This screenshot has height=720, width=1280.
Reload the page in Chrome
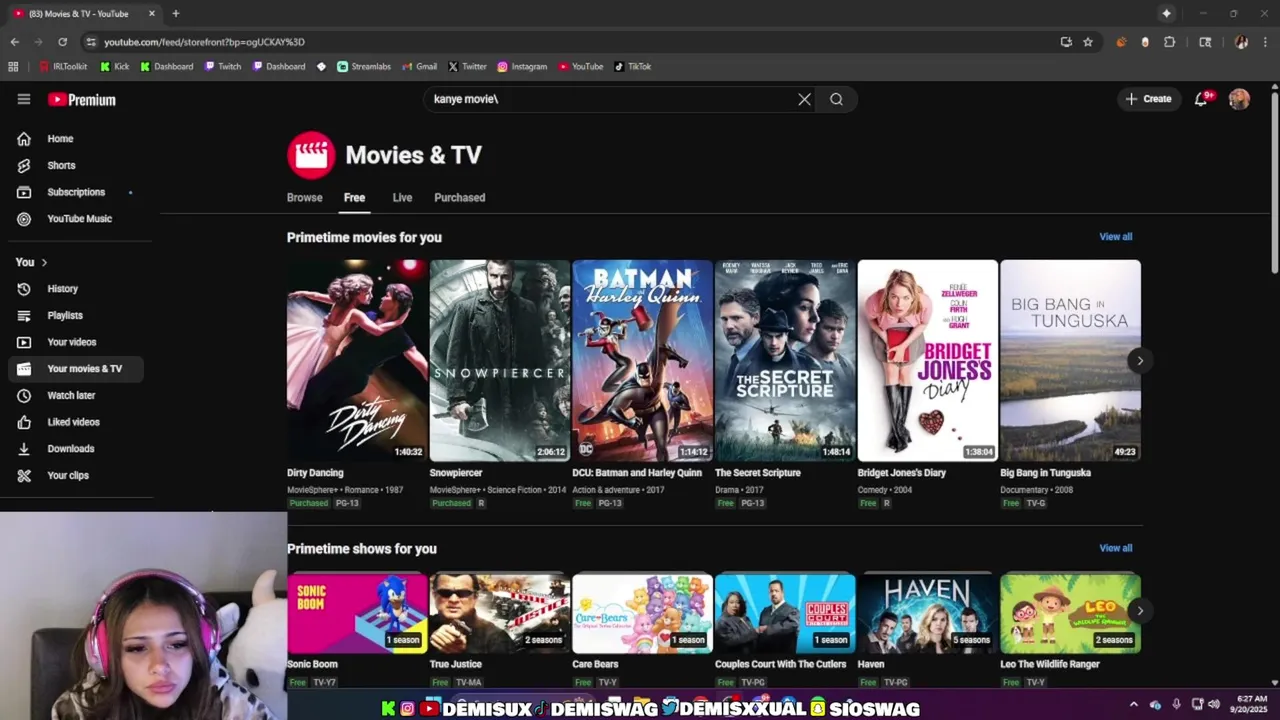[62, 42]
